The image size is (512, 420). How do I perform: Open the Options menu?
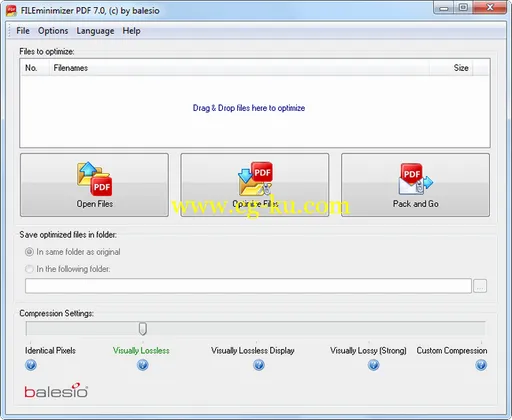tap(53, 31)
